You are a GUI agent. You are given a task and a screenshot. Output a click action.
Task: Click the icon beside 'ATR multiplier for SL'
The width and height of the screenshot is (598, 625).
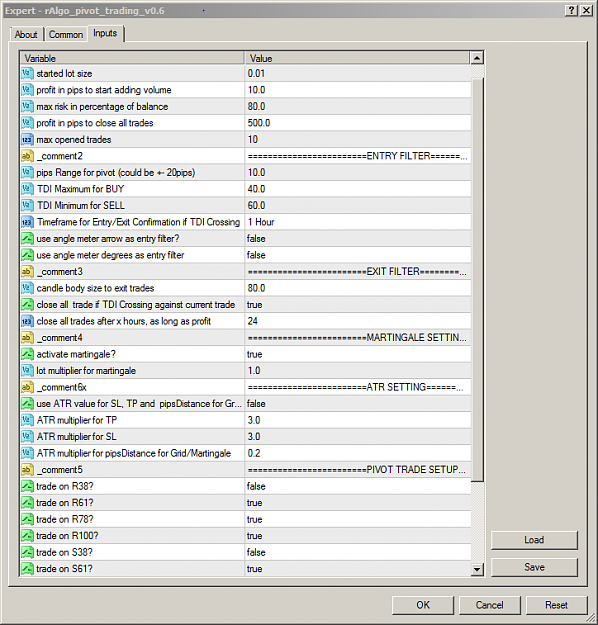(27, 436)
